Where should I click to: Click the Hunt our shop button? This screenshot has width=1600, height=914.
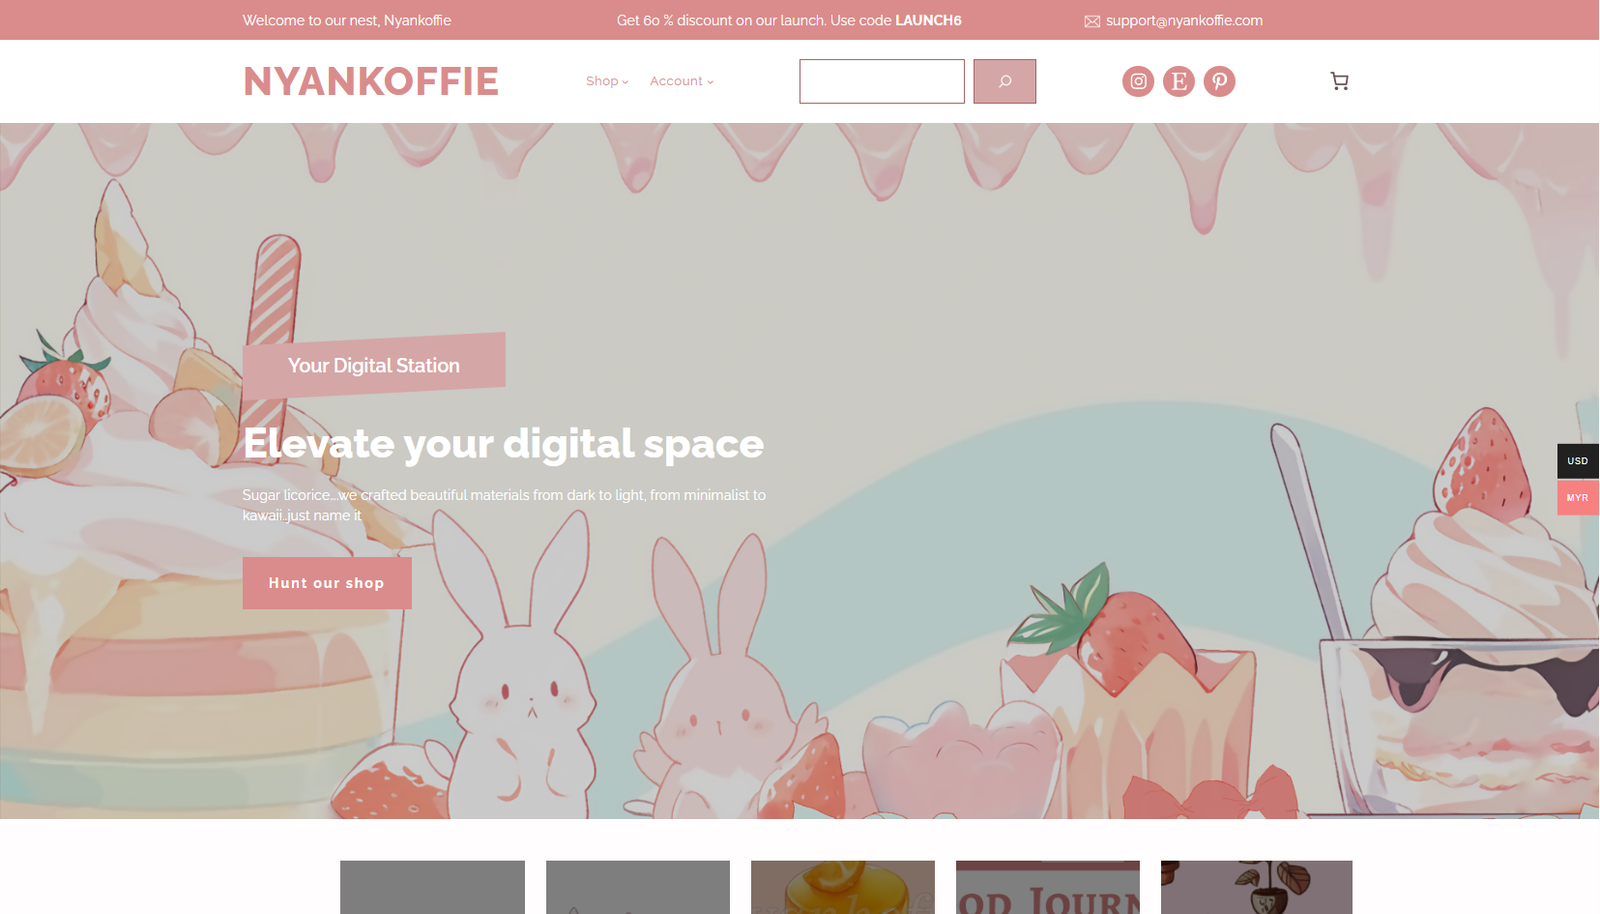327,583
